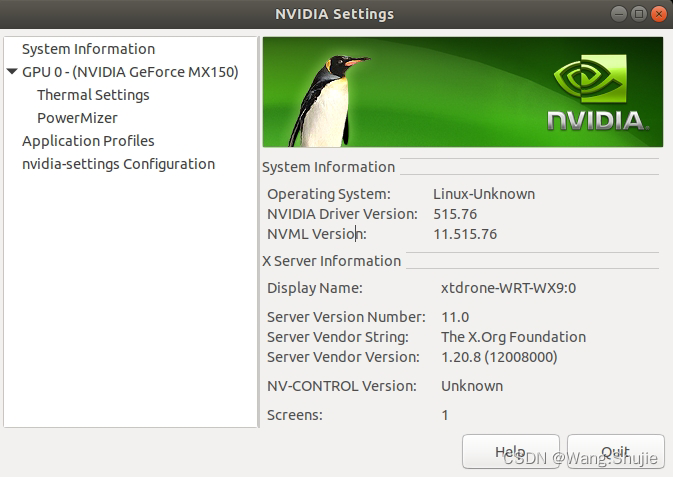
Task: Maximize the NVIDIA Settings window
Action: pos(639,14)
